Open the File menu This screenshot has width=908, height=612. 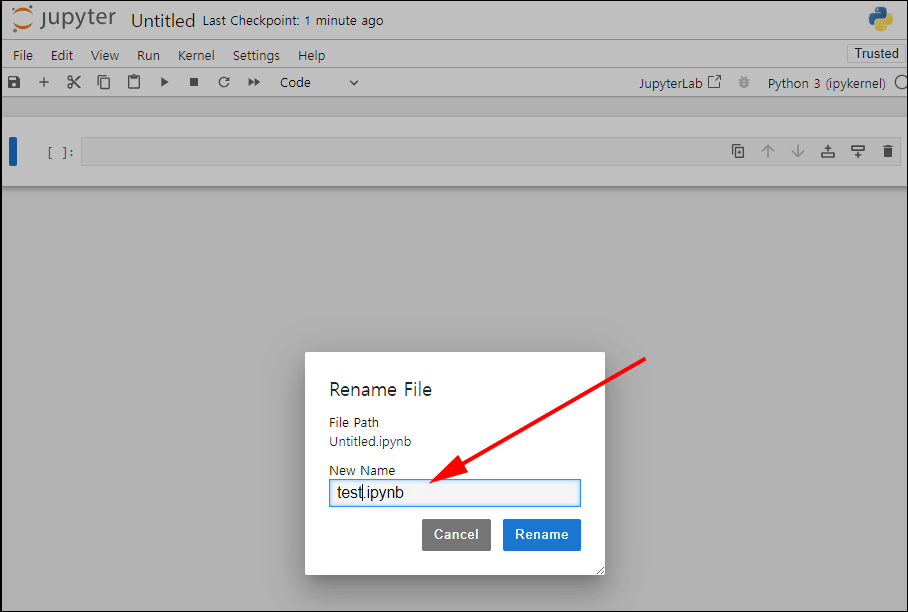pyautogui.click(x=23, y=56)
